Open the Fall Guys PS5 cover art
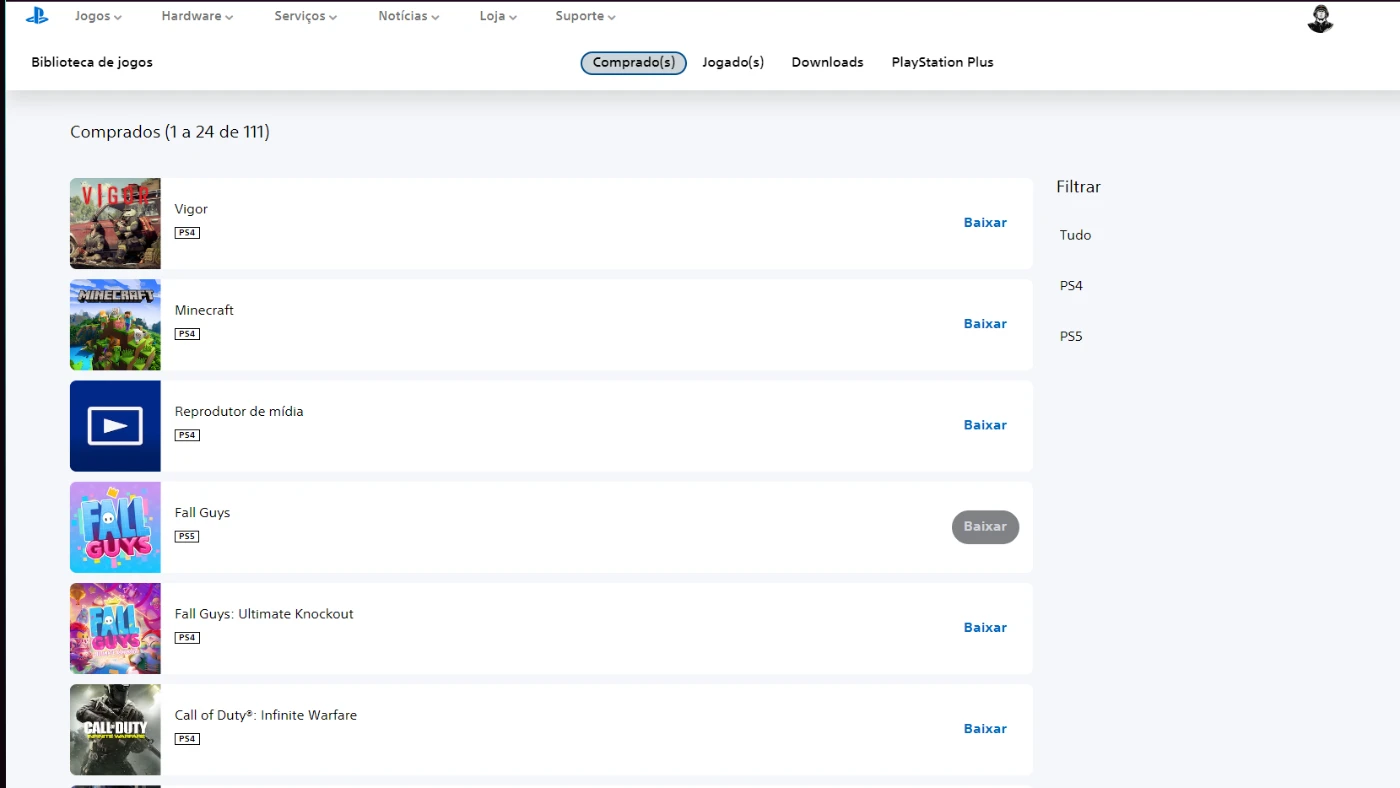This screenshot has width=1400, height=788. coord(115,527)
